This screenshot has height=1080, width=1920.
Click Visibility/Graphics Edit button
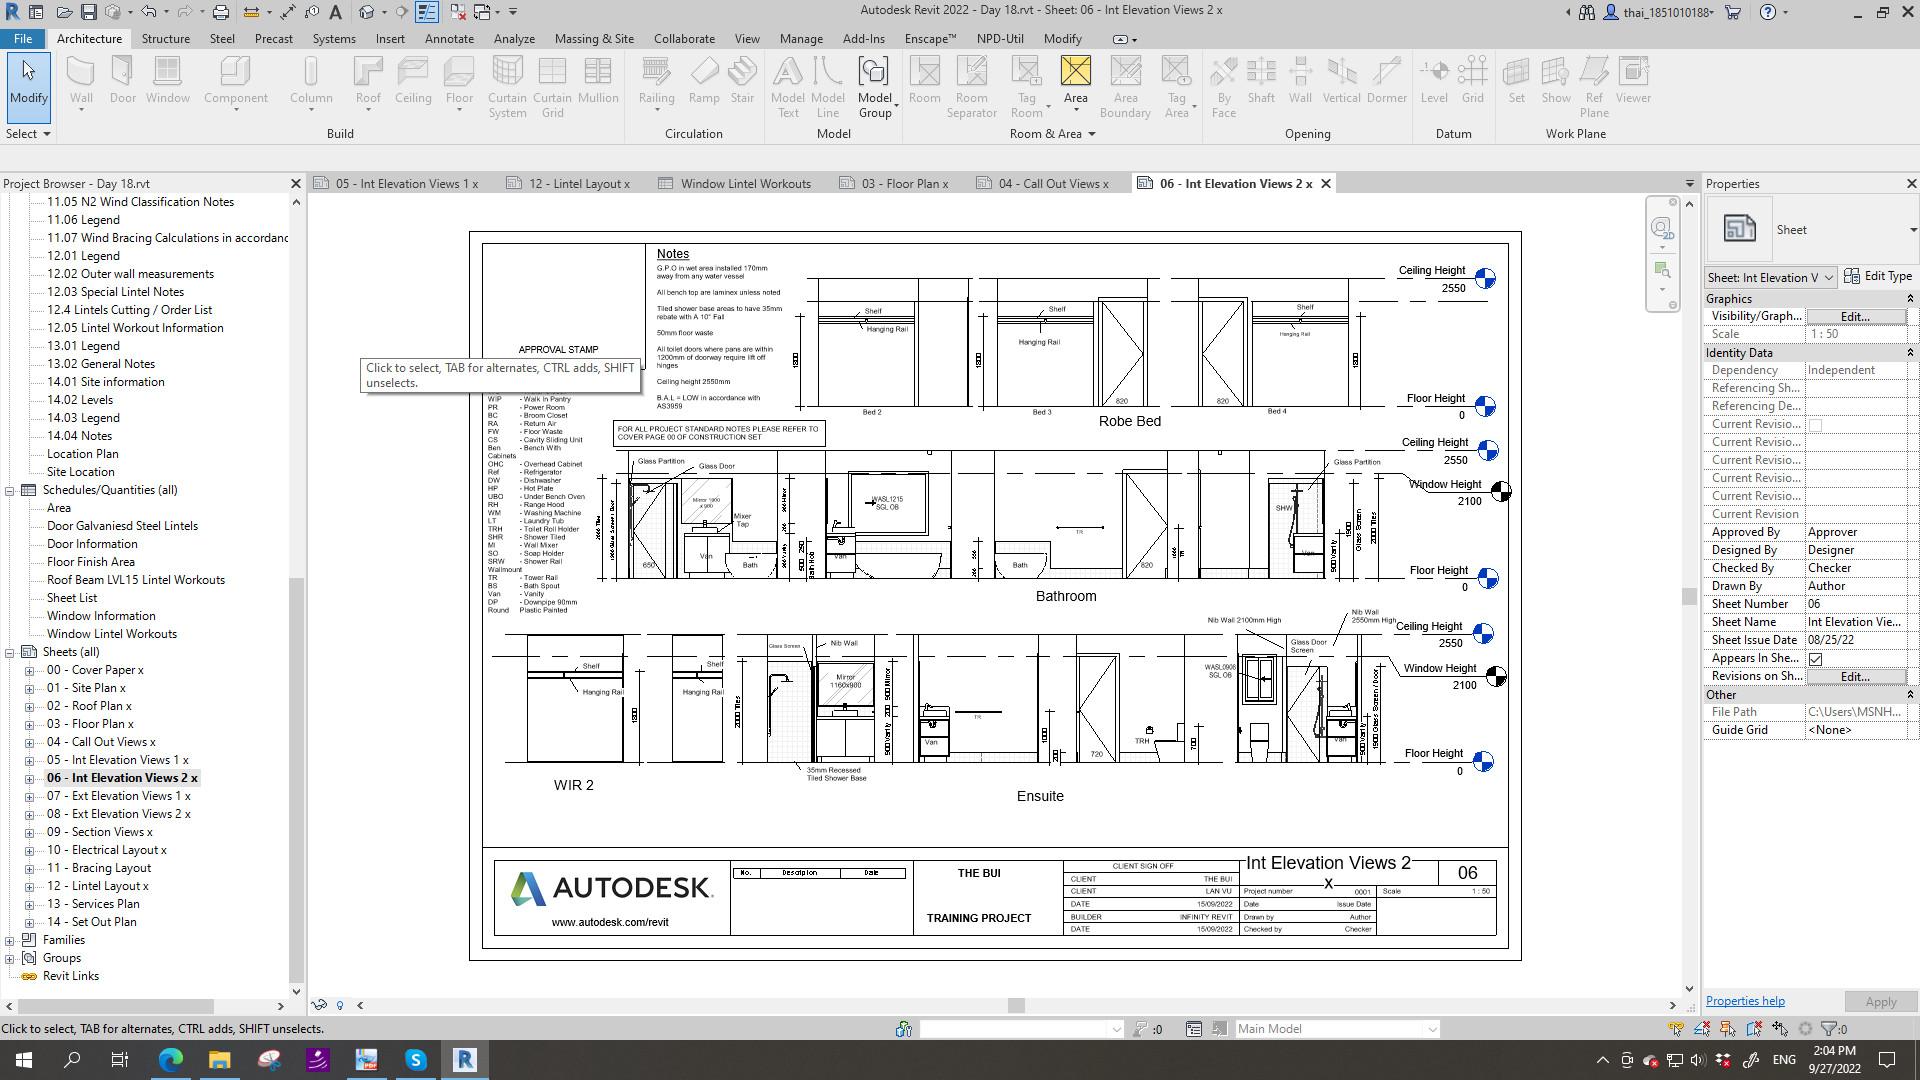coord(1855,316)
